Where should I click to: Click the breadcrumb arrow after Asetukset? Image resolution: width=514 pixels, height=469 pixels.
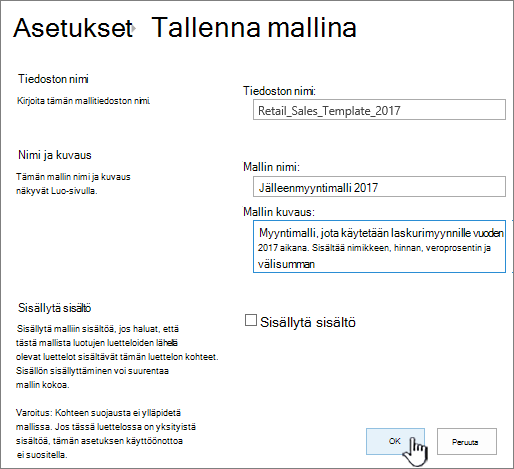134,29
